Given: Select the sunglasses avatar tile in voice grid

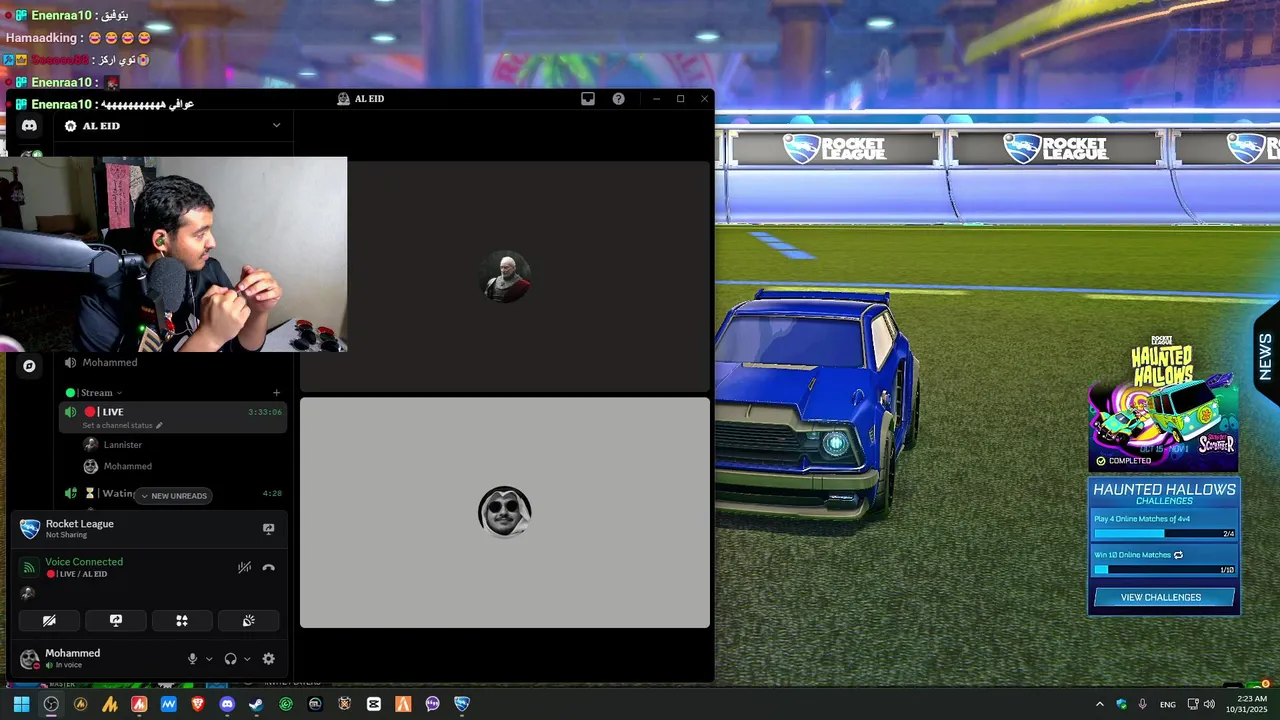Looking at the screenshot, I should tap(505, 512).
